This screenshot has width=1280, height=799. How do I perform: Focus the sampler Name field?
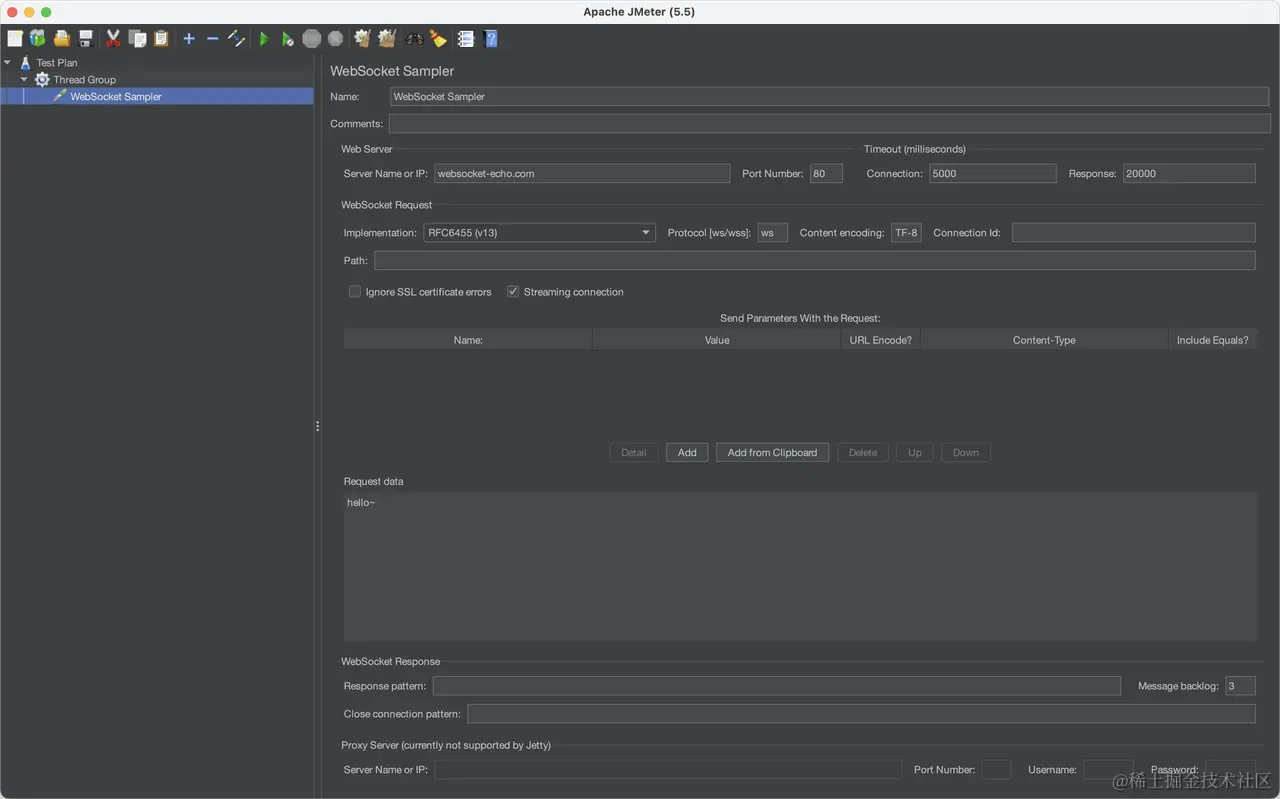[830, 97]
